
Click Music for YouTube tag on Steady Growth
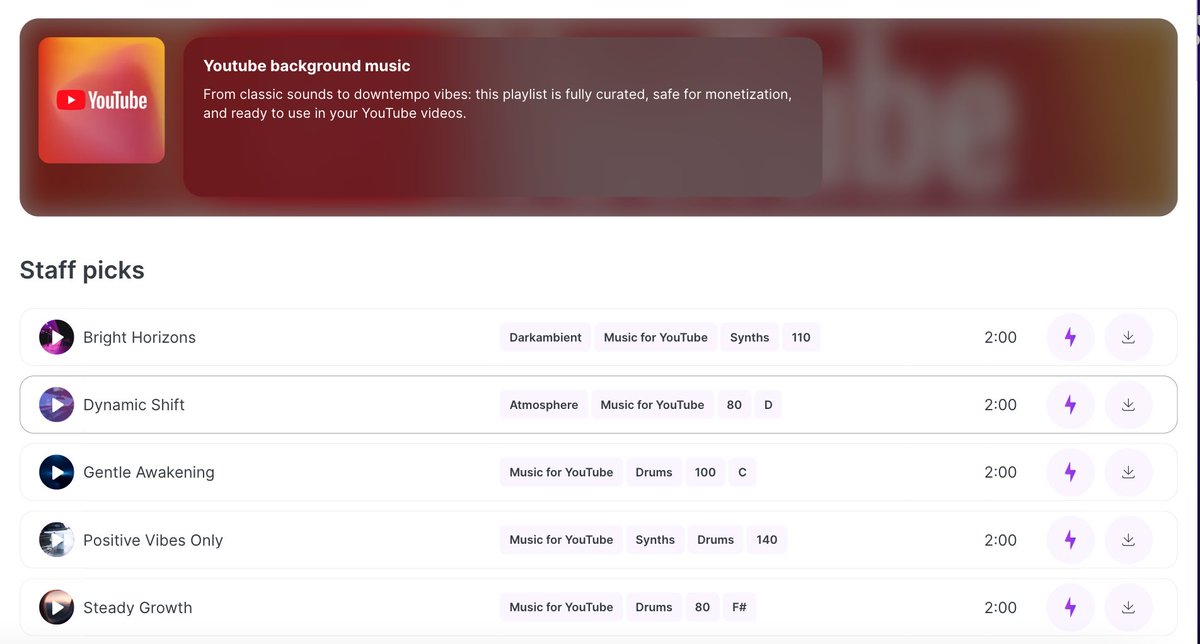point(561,607)
